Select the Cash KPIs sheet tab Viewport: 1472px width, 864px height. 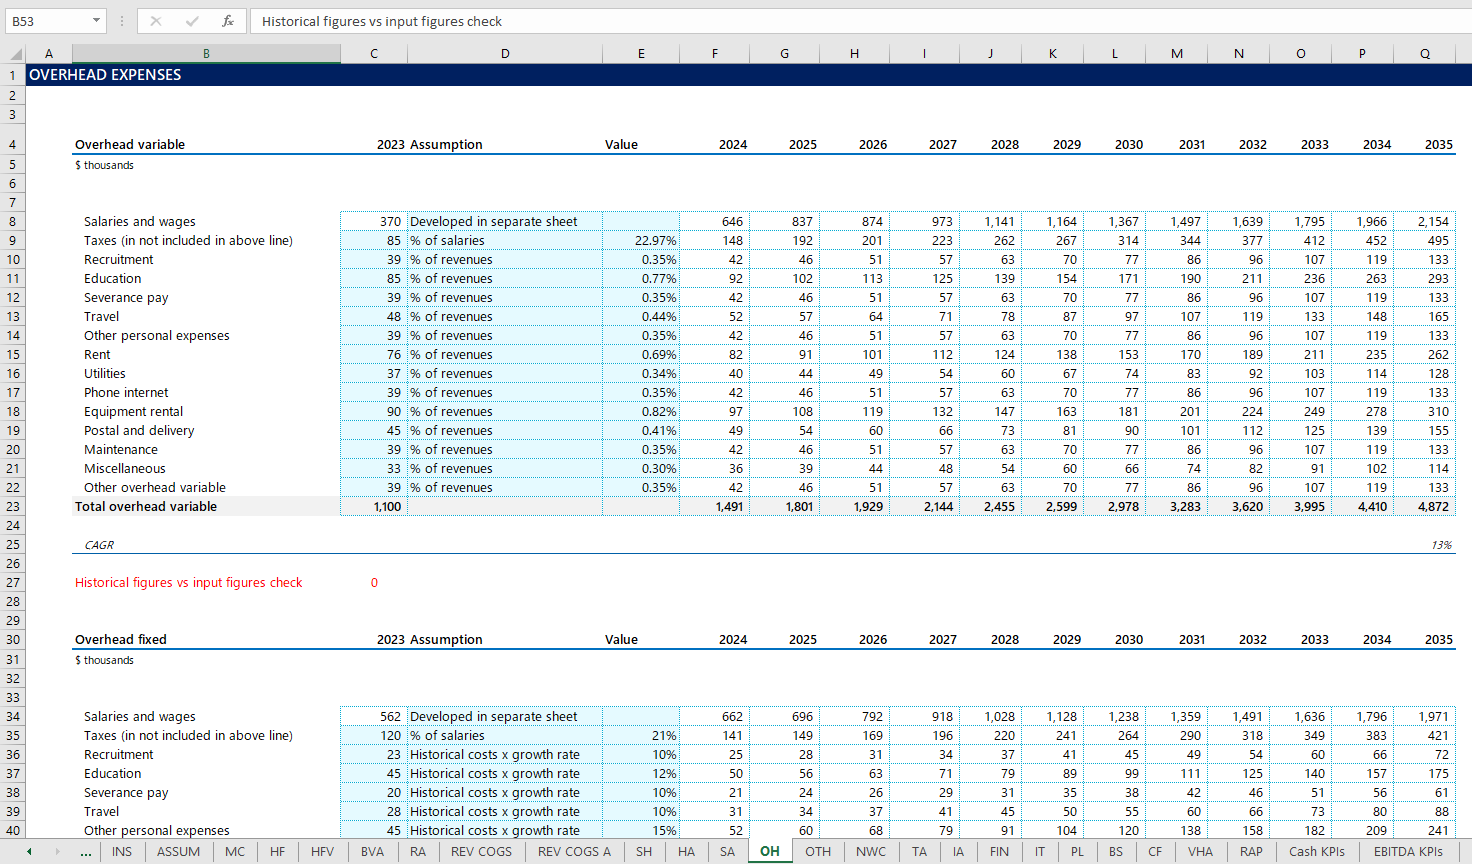tap(1316, 852)
